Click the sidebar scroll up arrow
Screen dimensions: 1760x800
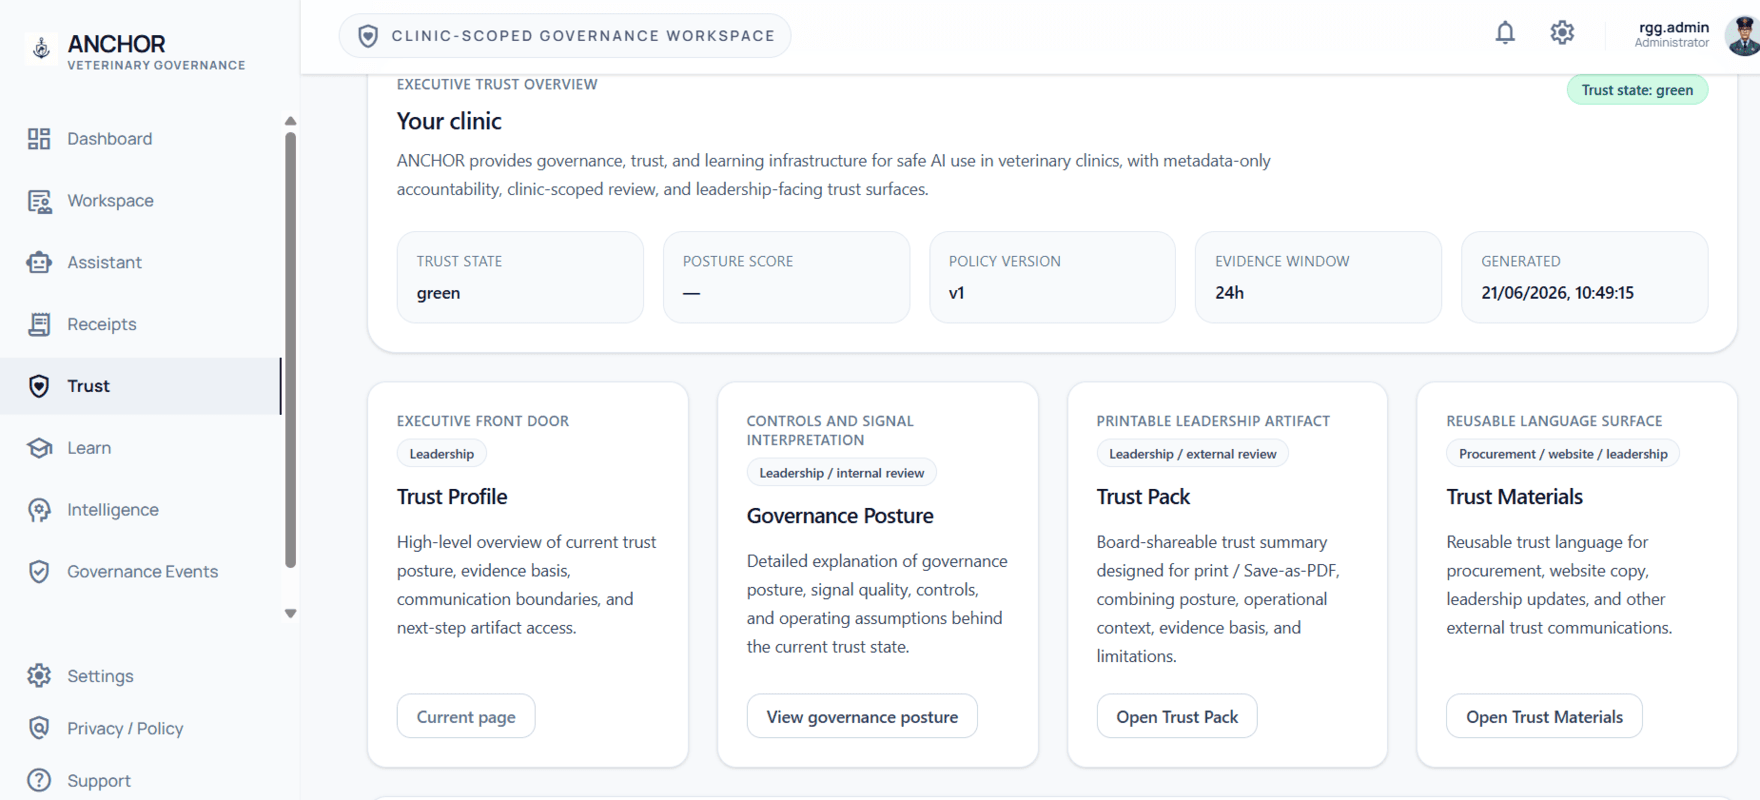pyautogui.click(x=291, y=121)
